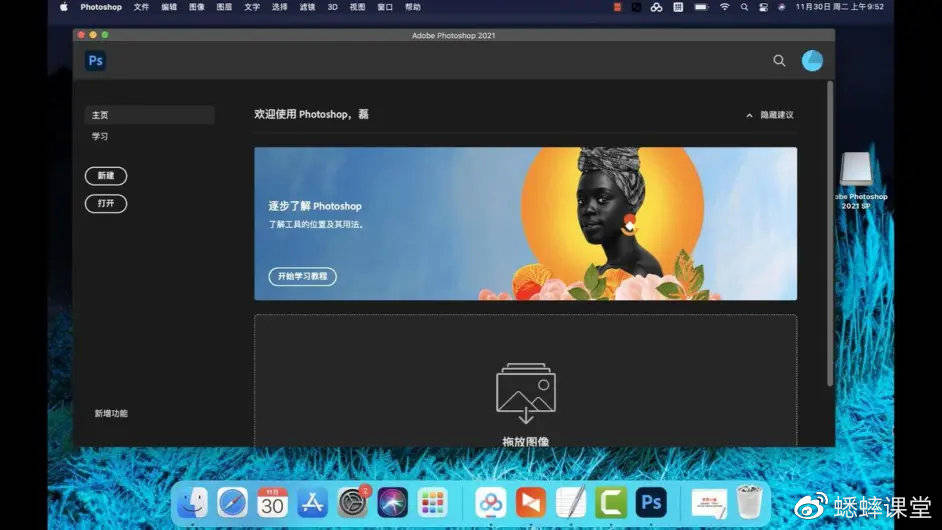Open the 帮助 menu

click(413, 7)
